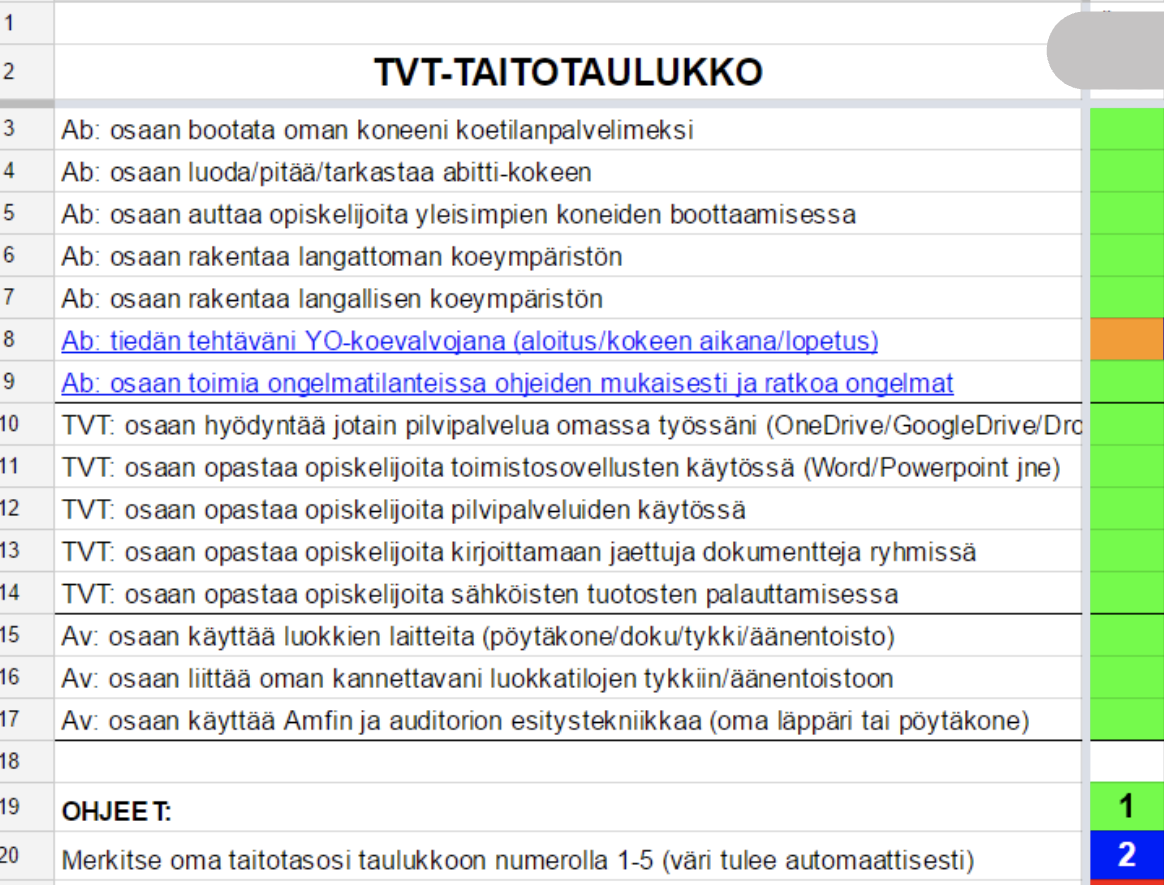Open link about ongelmatilanteissa toimiminen
This screenshot has height=885, width=1164.
507,383
